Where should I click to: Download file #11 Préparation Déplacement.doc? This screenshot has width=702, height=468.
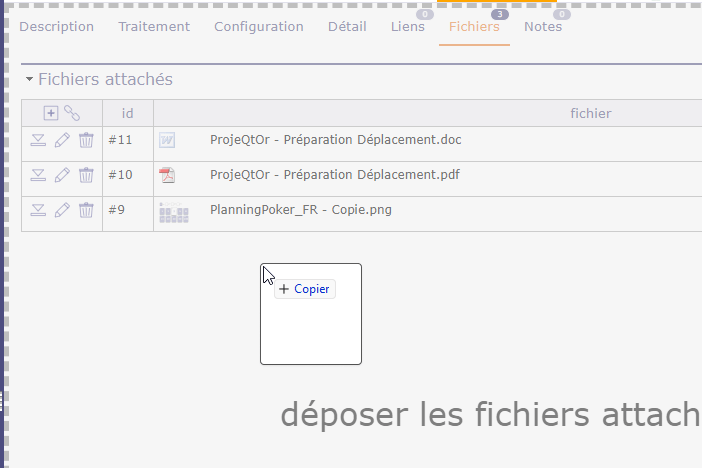coord(38,140)
